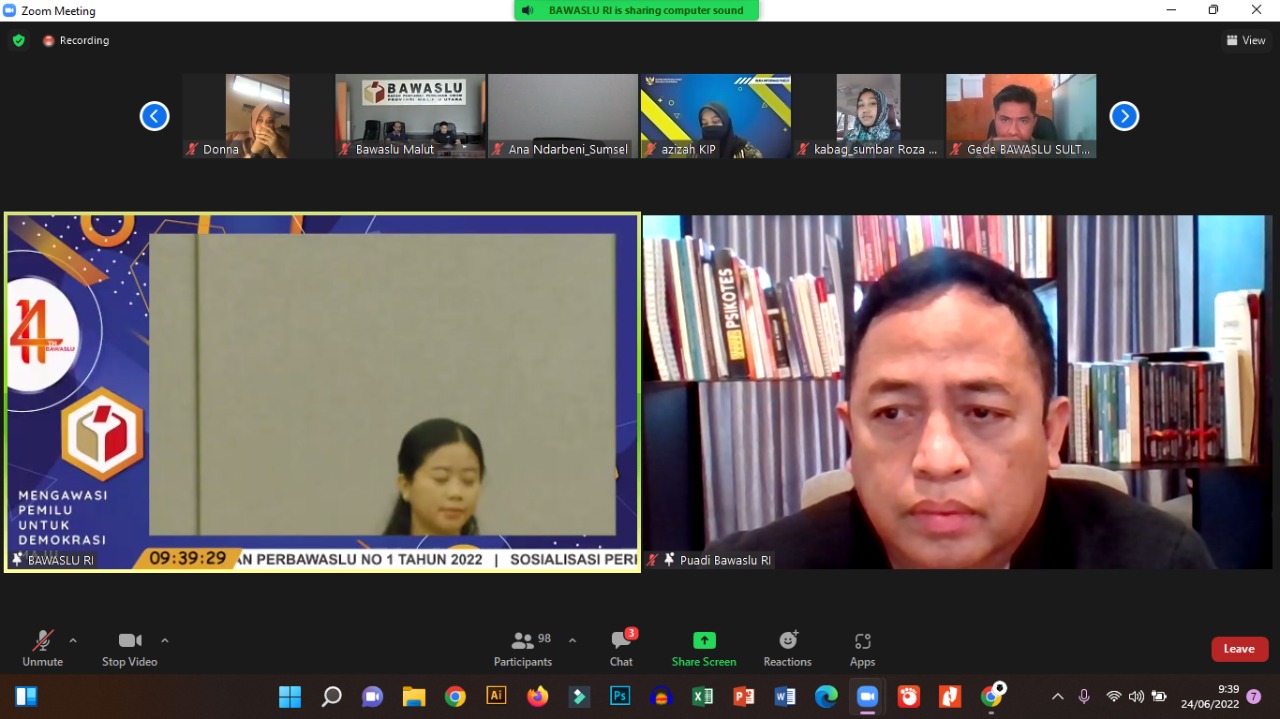The image size is (1280, 719).
Task: Expand the arrow next to Participants
Action: tap(572, 640)
